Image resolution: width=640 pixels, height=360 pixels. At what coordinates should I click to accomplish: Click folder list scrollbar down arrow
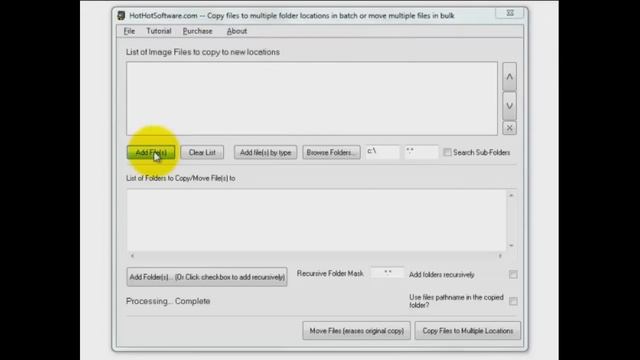pyautogui.click(x=511, y=245)
